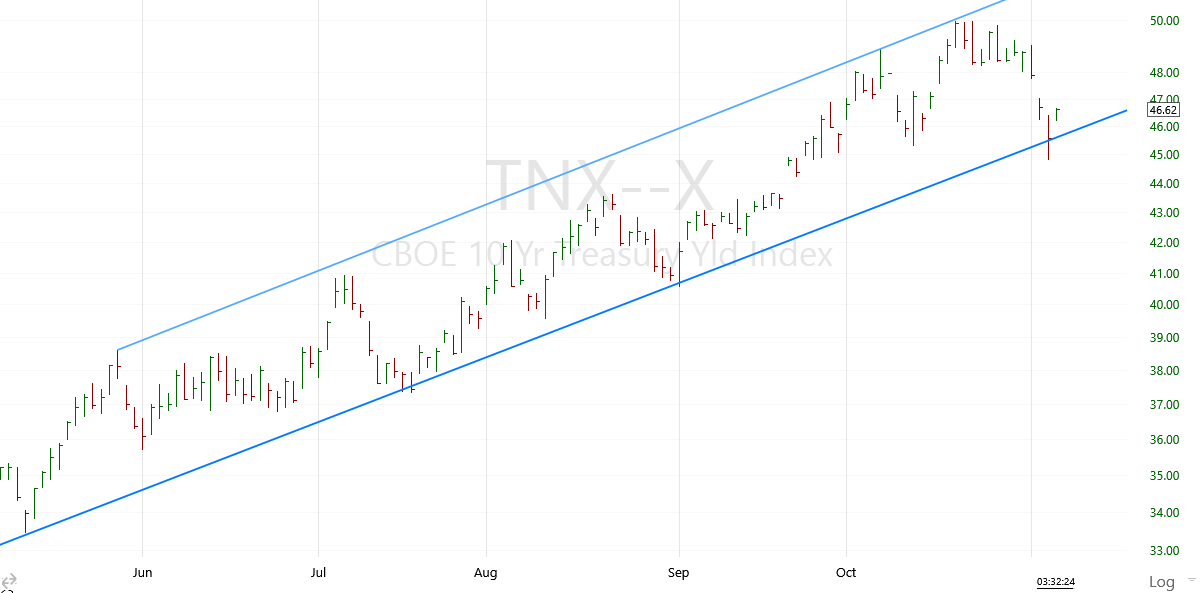Click the Sep label on time axis
Viewport: 1200px width, 593px height.
coord(679,573)
